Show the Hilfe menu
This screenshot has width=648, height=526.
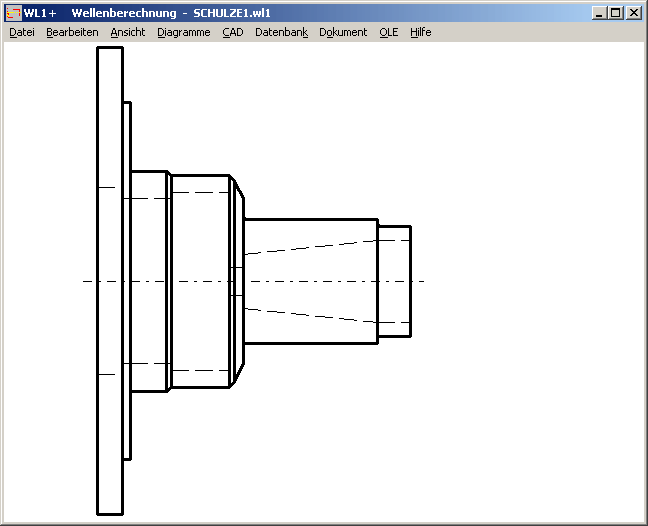coord(421,32)
